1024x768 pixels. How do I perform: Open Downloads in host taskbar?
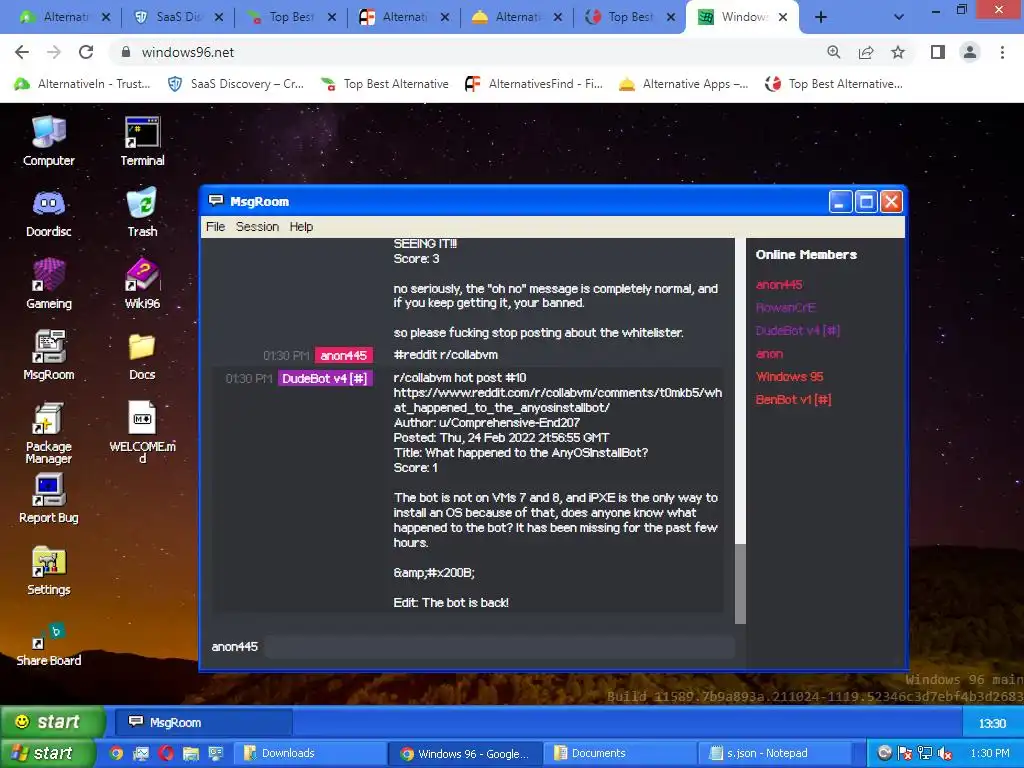point(310,753)
